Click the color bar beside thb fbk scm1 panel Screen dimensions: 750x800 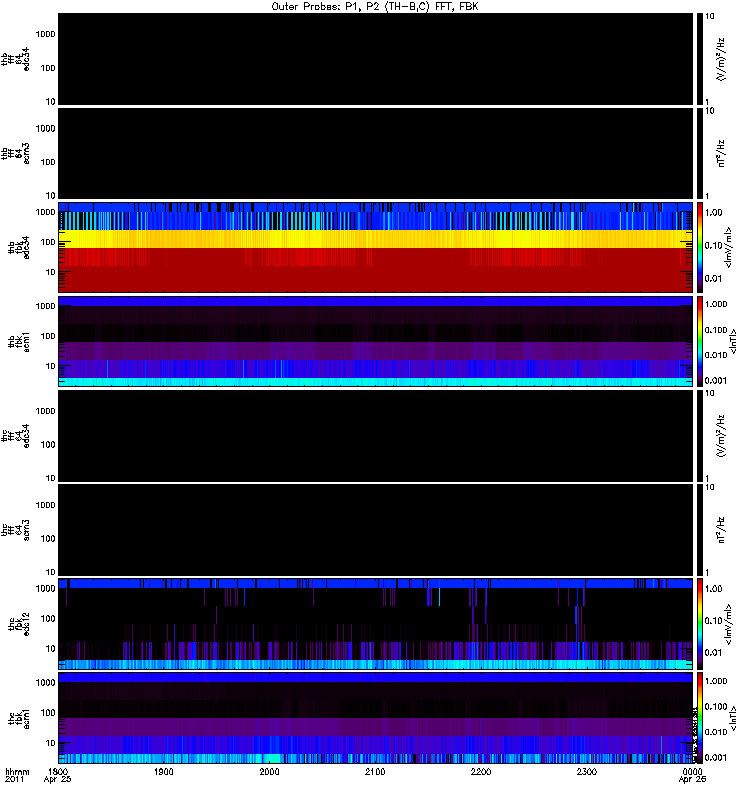click(x=700, y=341)
